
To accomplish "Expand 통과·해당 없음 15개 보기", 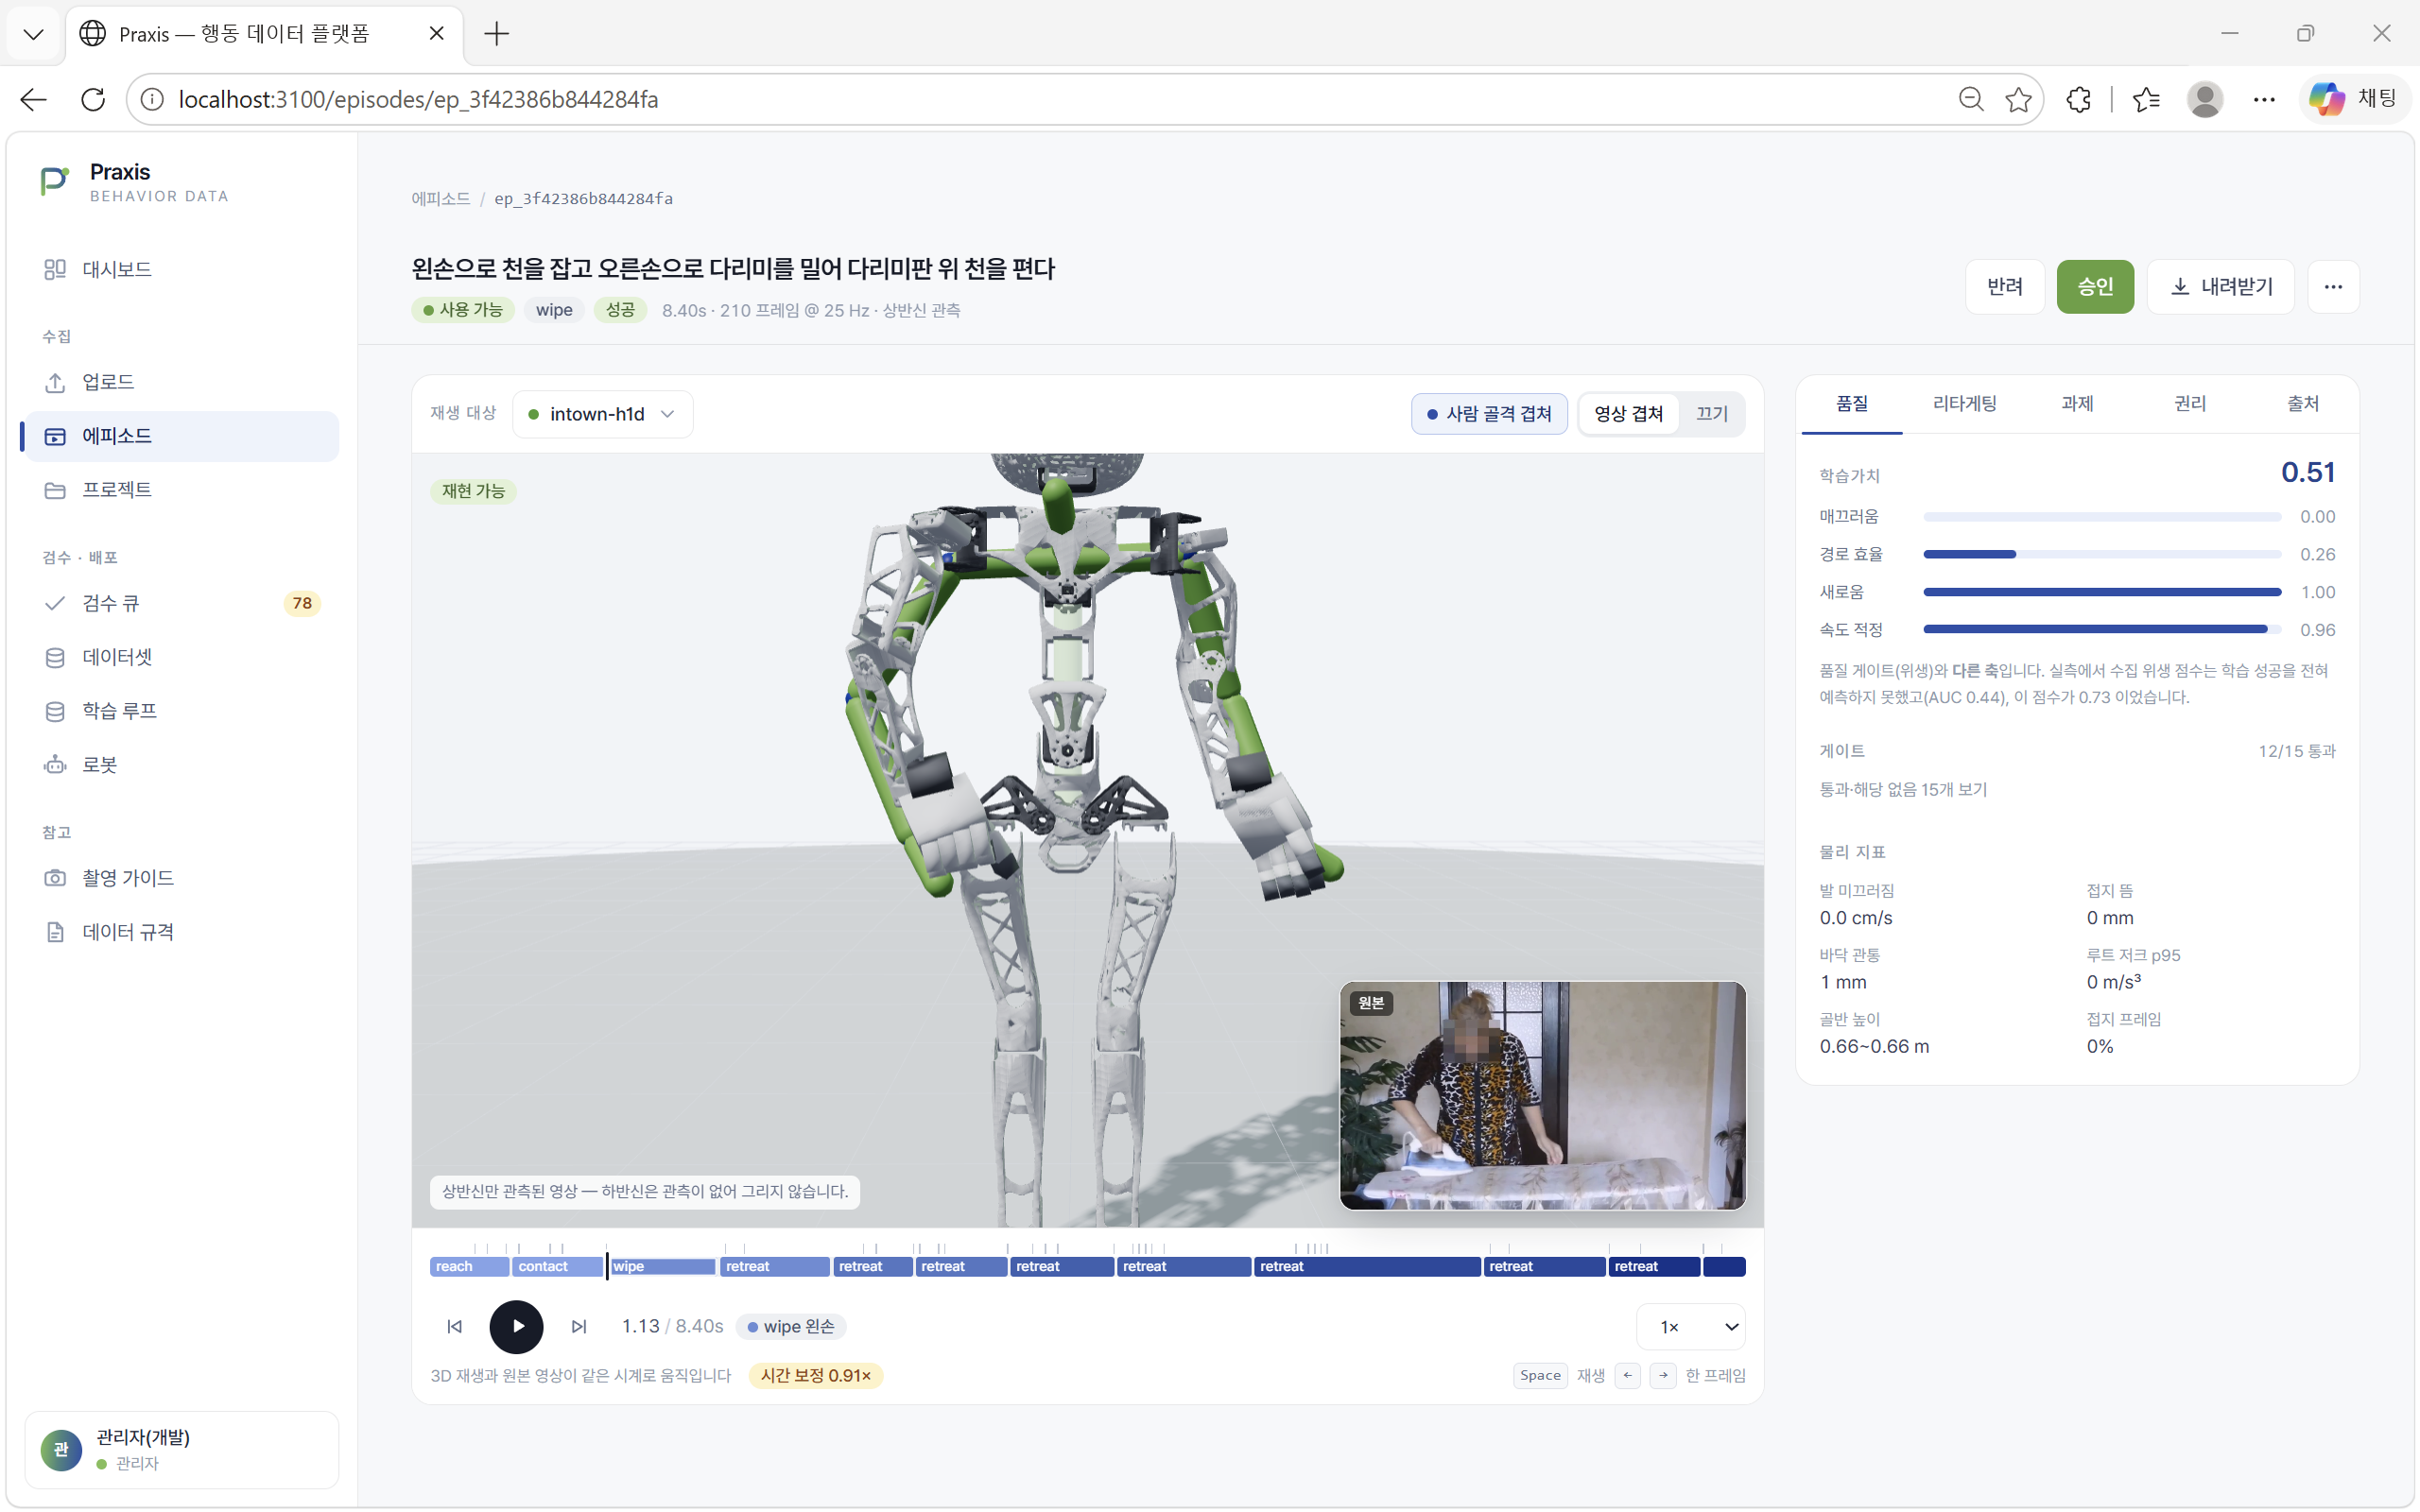I will [x=1903, y=789].
